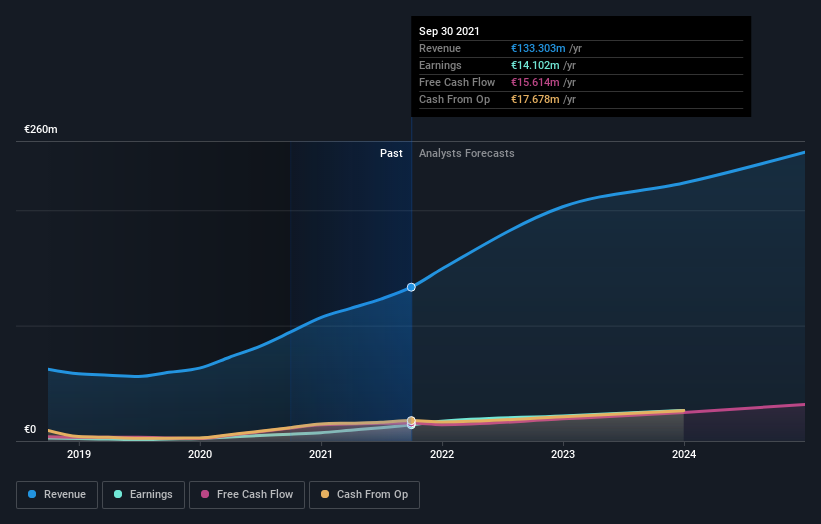Screen dimensions: 821x524
Task: Click the pink Free Cash Flow legend dot
Action: click(205, 494)
